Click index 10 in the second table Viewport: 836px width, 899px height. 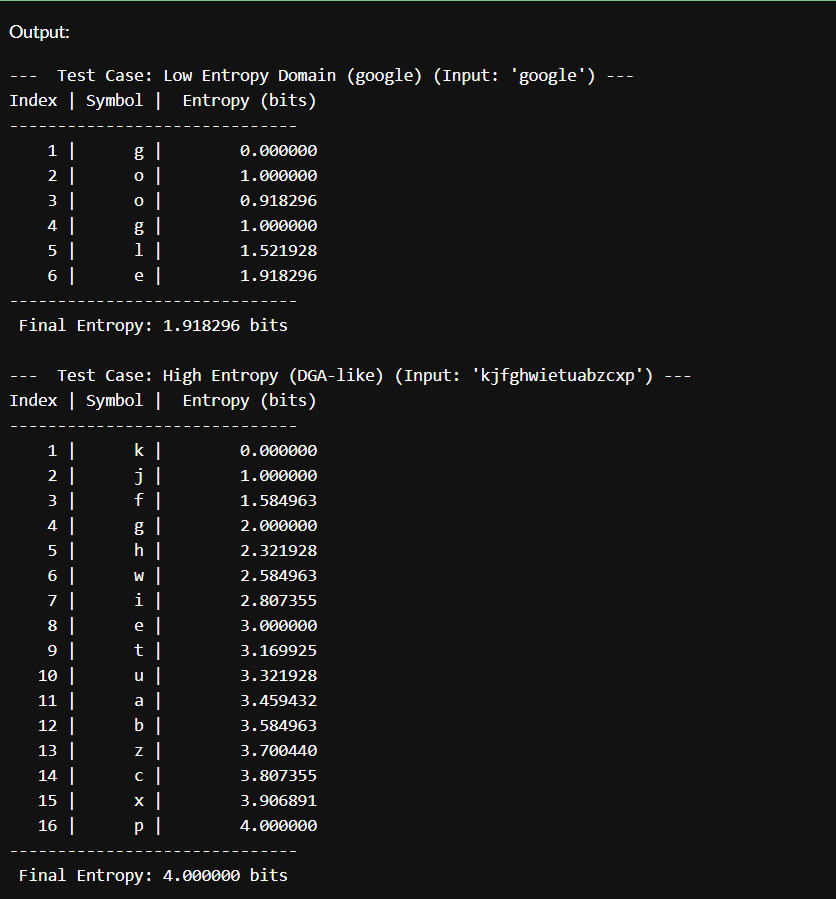coord(48,675)
